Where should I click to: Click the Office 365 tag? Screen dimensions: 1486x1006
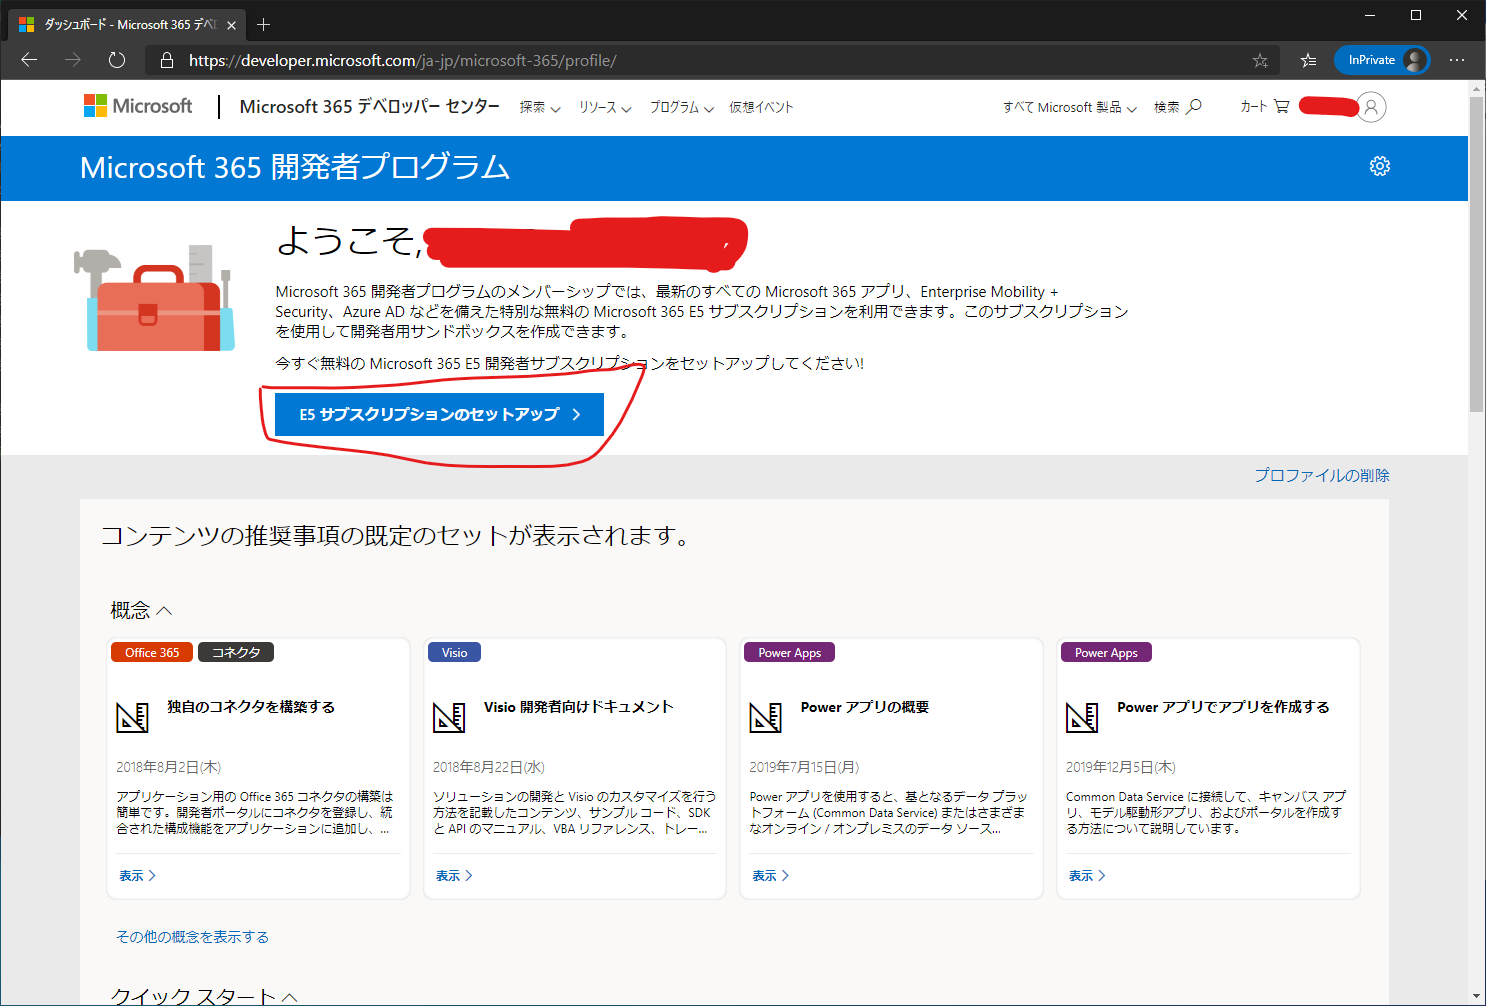(152, 652)
